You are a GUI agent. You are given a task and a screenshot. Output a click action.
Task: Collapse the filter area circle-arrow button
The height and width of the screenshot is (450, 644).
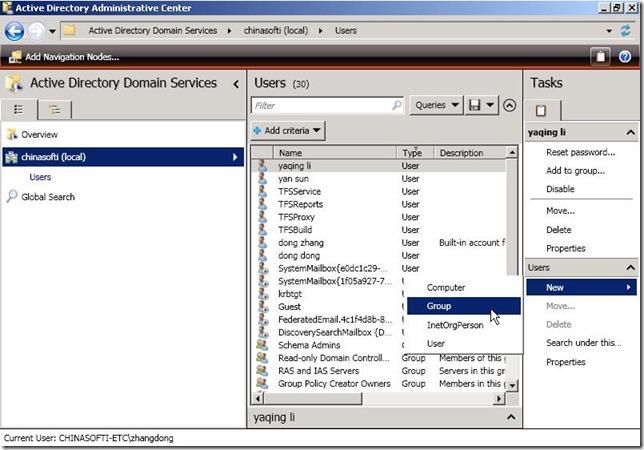click(510, 106)
